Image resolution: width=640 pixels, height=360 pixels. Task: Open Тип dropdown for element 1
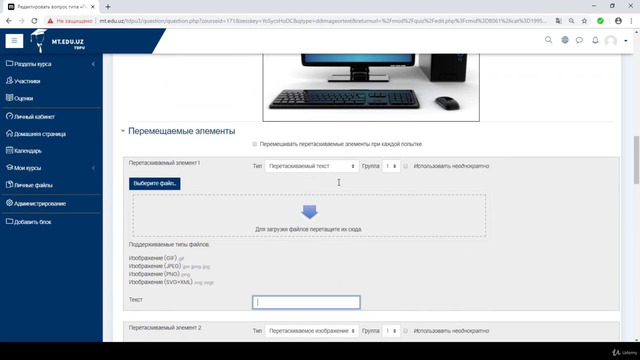point(312,166)
